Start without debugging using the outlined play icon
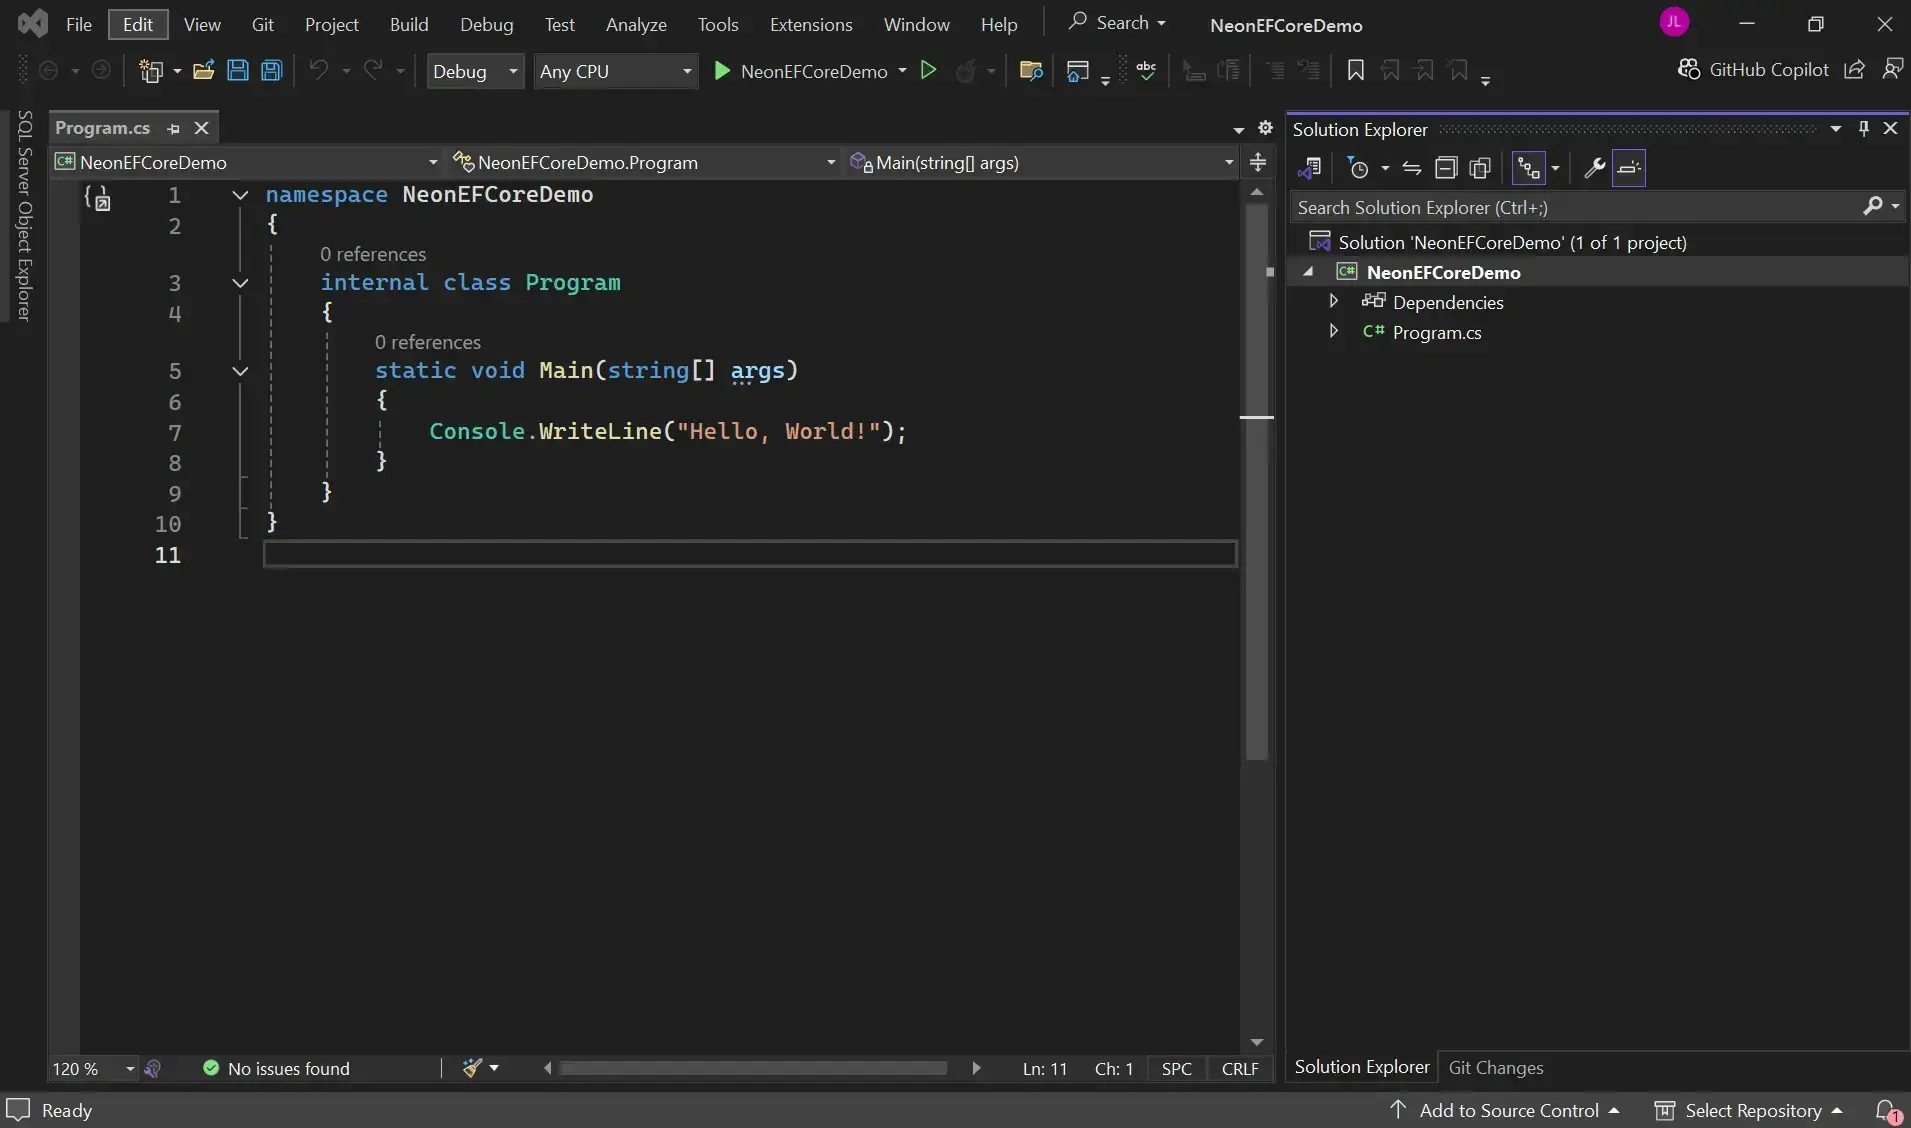1911x1128 pixels. 928,71
